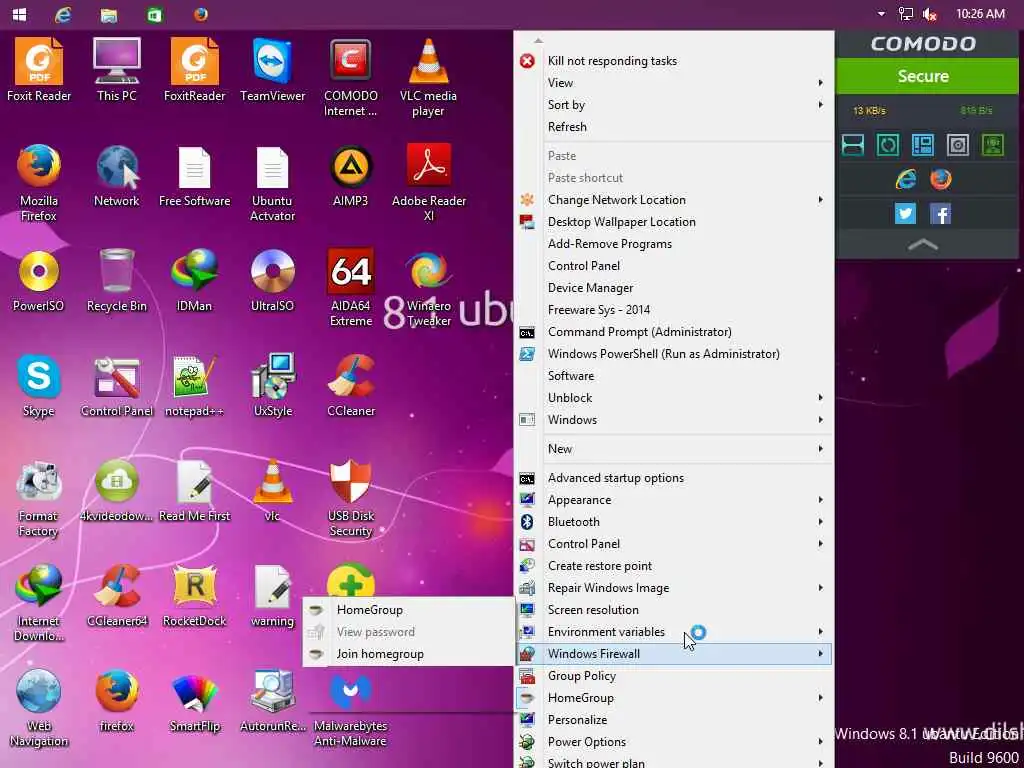
Task: Select the Mozilla Firefox desktop shortcut
Action: 39,182
